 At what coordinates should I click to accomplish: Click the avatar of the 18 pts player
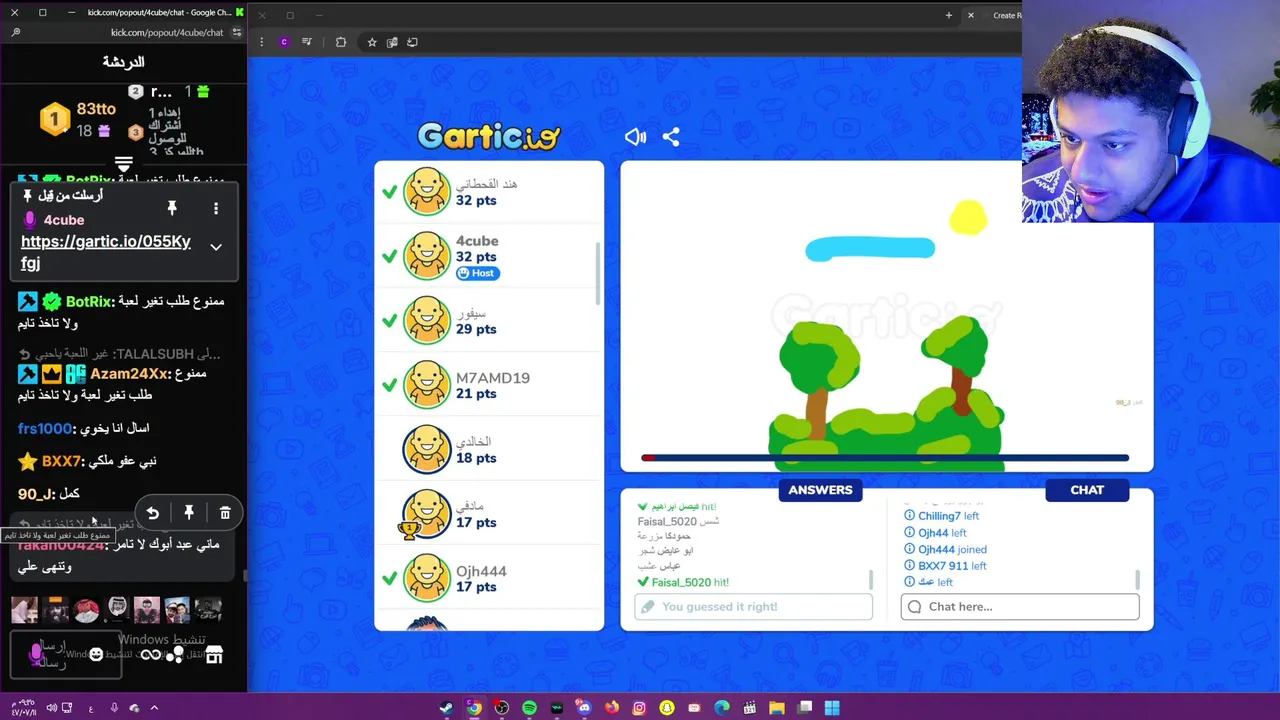coord(427,450)
